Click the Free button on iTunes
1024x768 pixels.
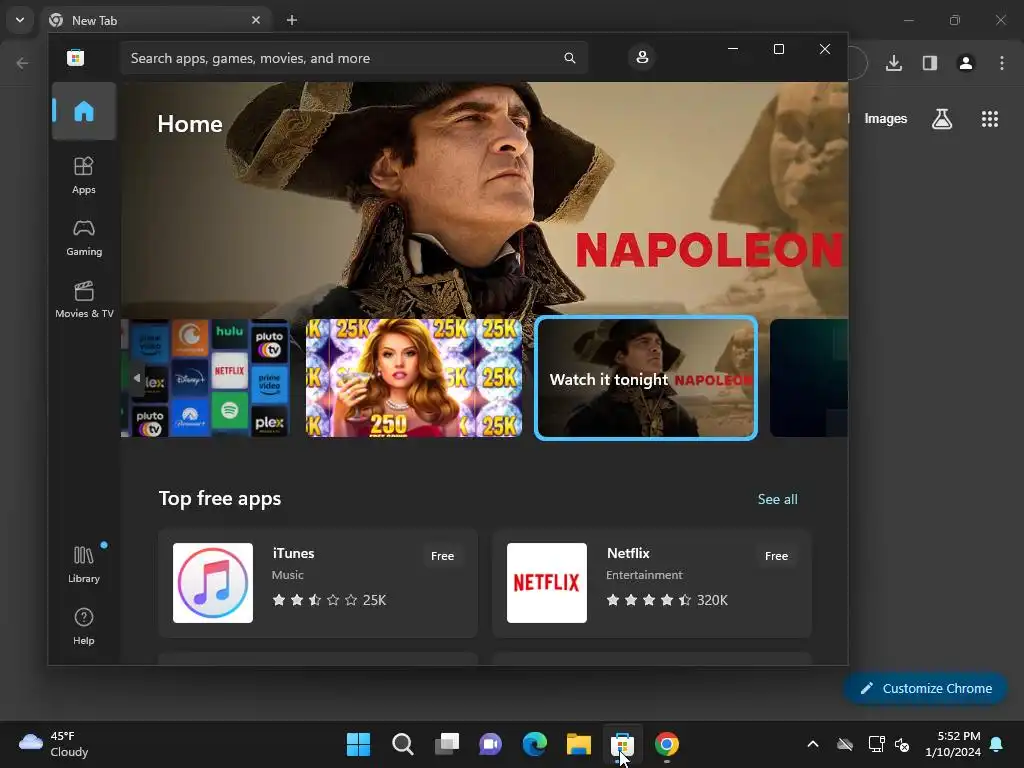442,556
